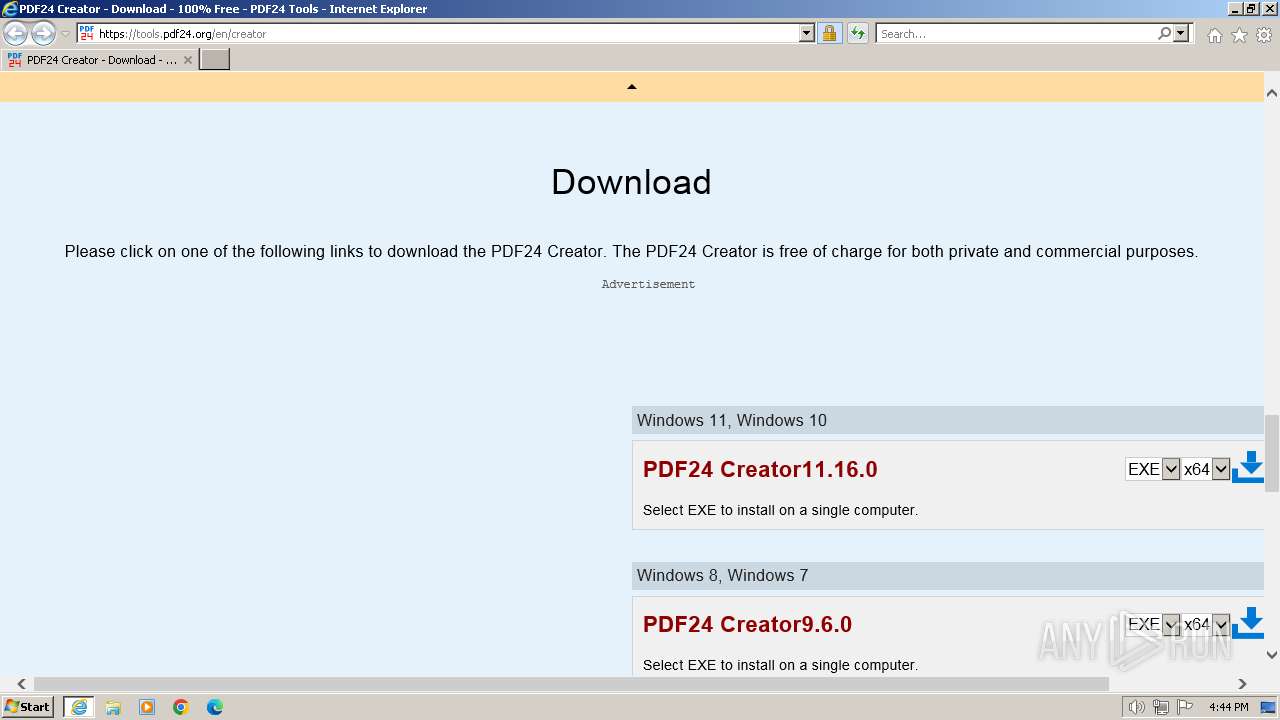This screenshot has width=1280, height=720.
Task: Open the address bar history dropdown
Action: 807,34
